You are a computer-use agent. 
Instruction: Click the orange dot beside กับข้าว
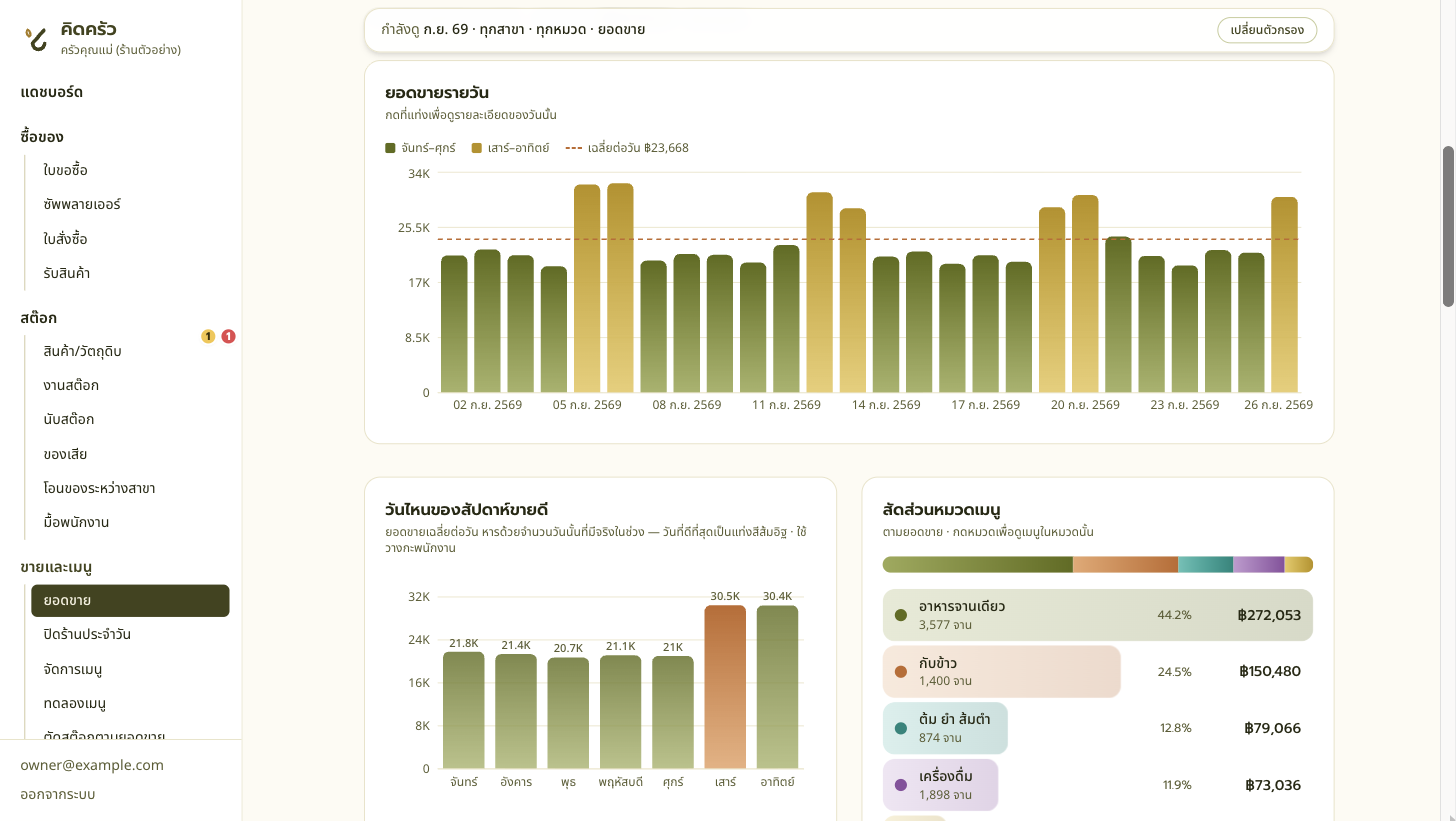[901, 672]
